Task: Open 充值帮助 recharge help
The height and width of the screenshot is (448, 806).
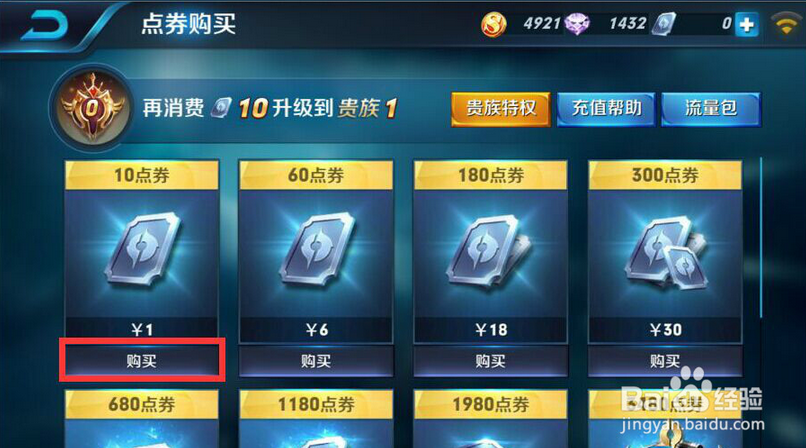Action: coord(606,108)
